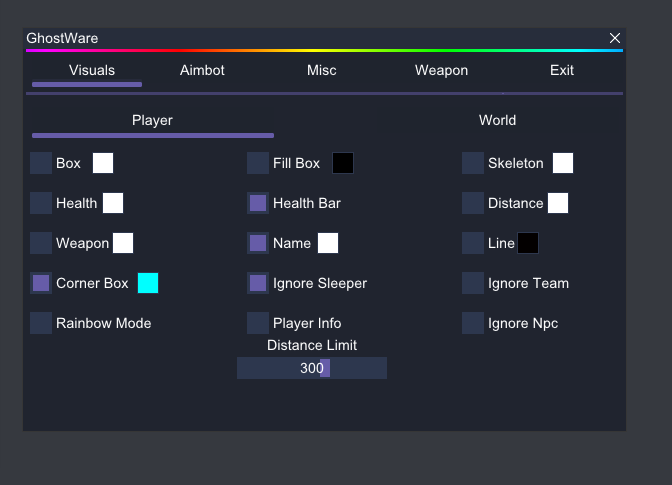
Task: Turn on Rainbow Mode checkbox
Action: pyautogui.click(x=41, y=323)
